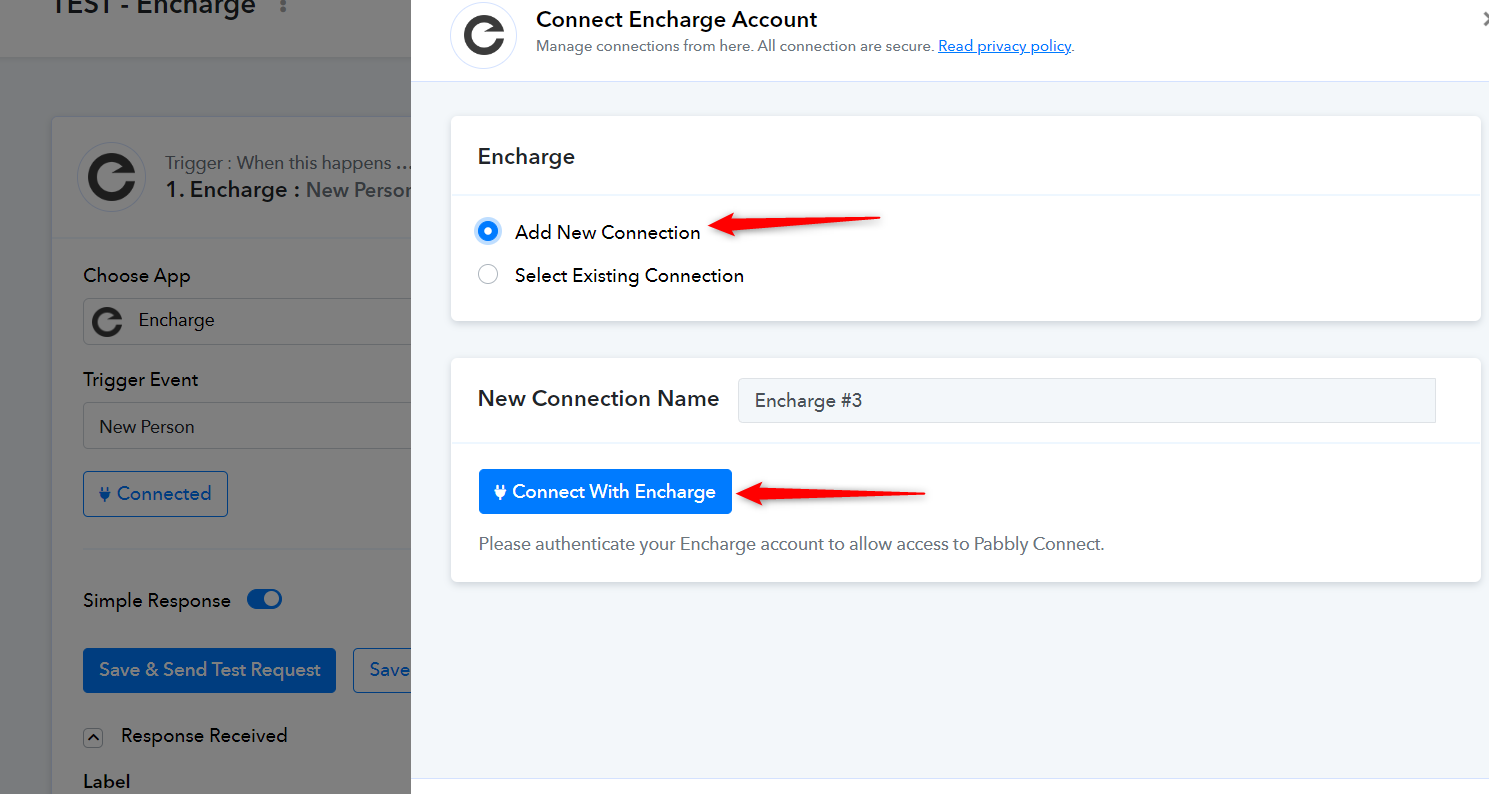Click the New Connection Name label
The width and height of the screenshot is (1489, 794).
(598, 399)
